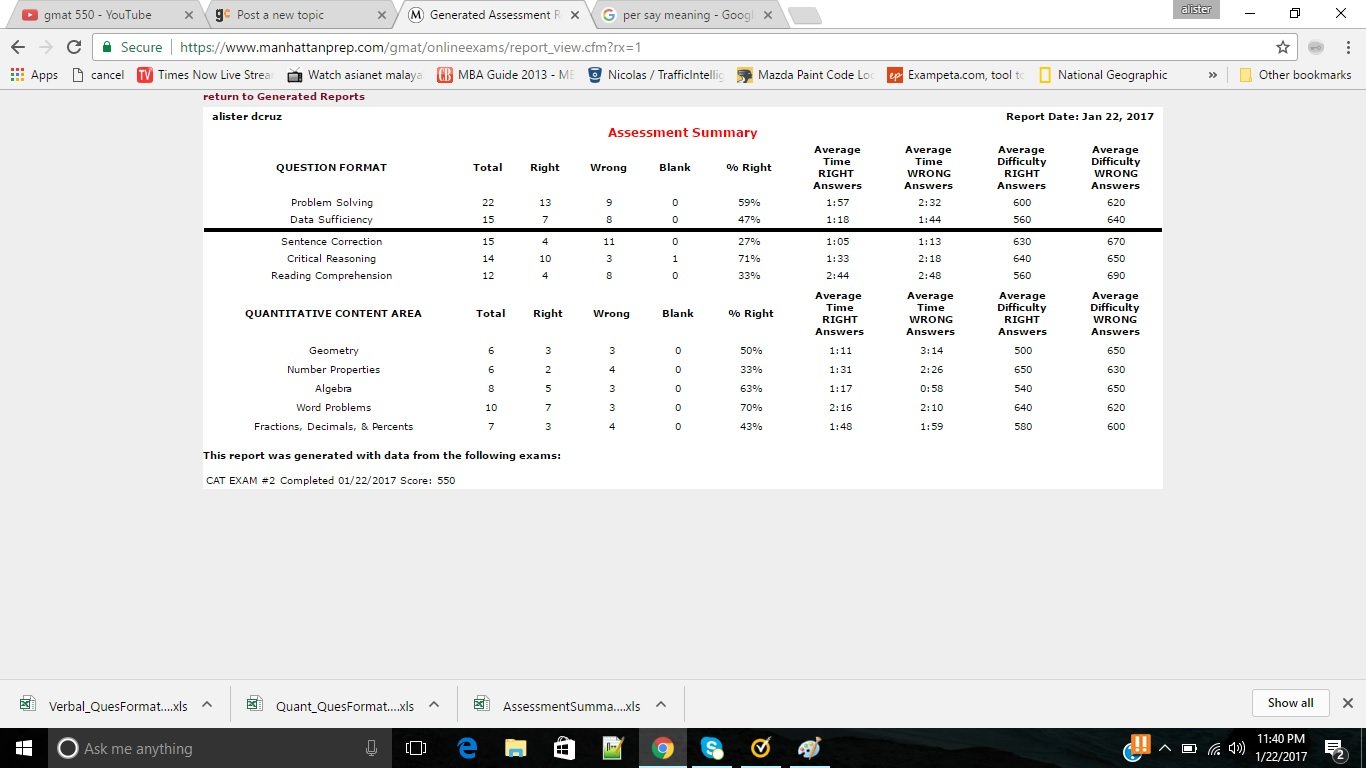
Task: Open Task View on the taskbar
Action: point(416,748)
